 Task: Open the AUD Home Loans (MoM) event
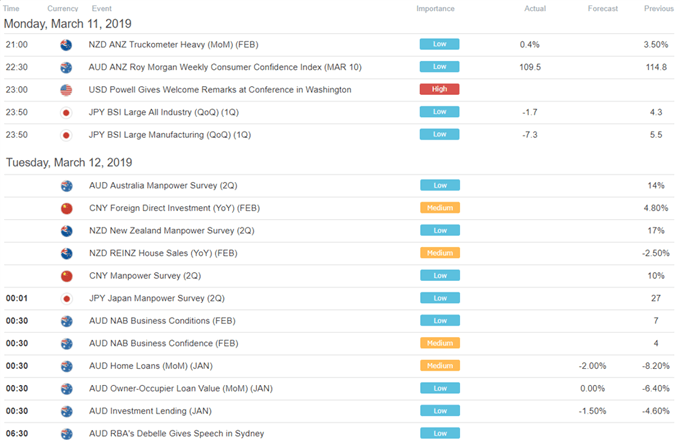(151, 366)
